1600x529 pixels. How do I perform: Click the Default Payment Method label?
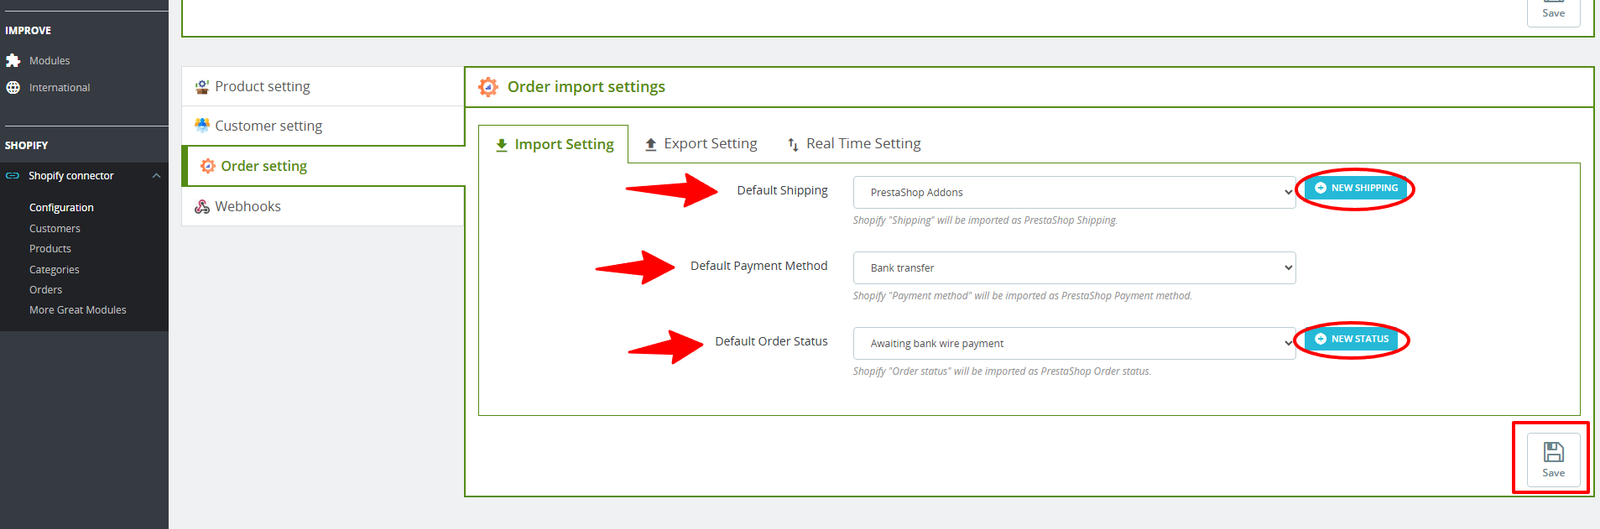[x=759, y=266]
